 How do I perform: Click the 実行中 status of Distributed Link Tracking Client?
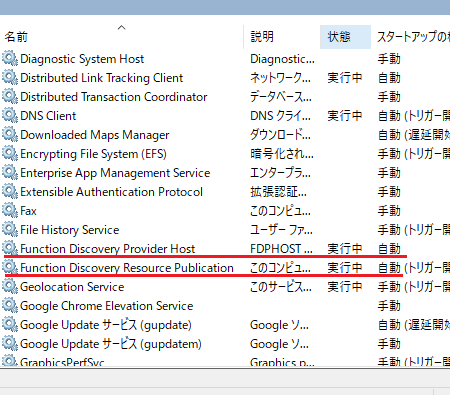tap(344, 78)
